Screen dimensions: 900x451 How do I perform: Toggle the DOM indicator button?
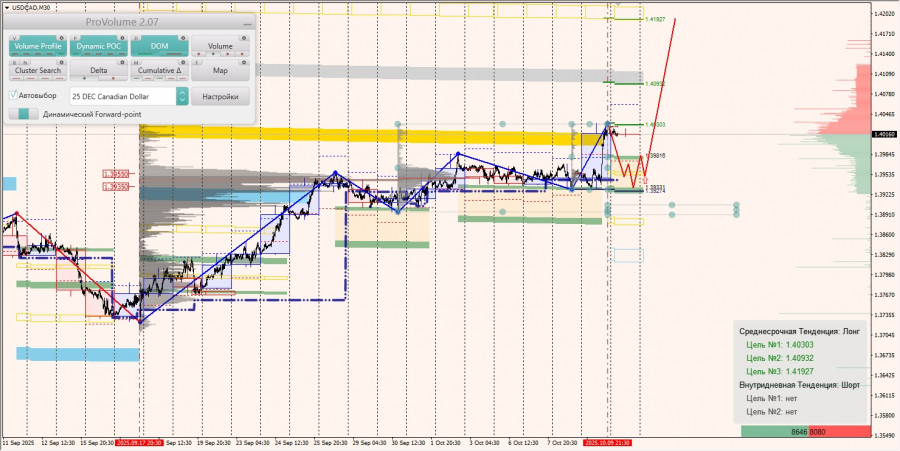[160, 46]
